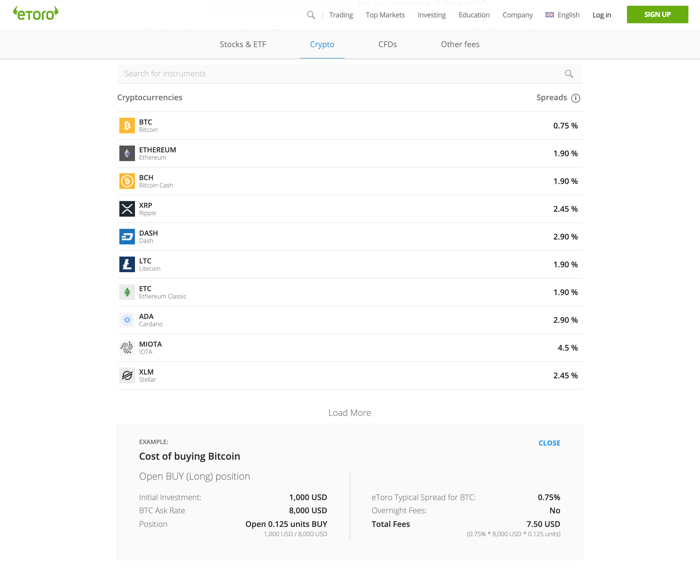The height and width of the screenshot is (576, 700).
Task: Click the Open 0.125 units BUY value
Action: pos(286,524)
